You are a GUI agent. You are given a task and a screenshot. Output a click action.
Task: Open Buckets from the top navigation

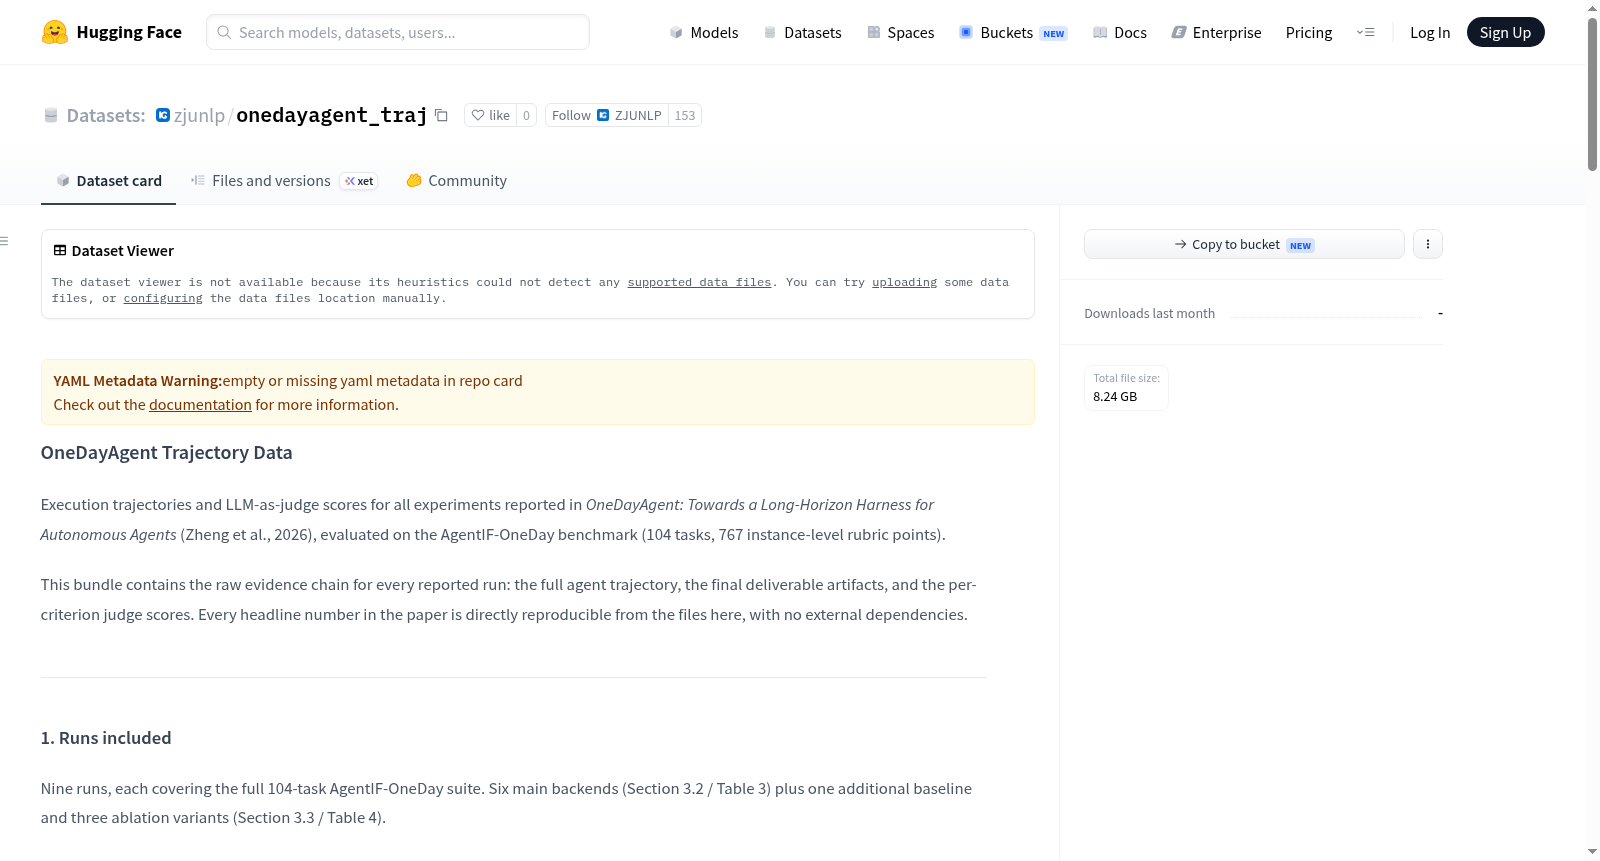(x=1013, y=32)
